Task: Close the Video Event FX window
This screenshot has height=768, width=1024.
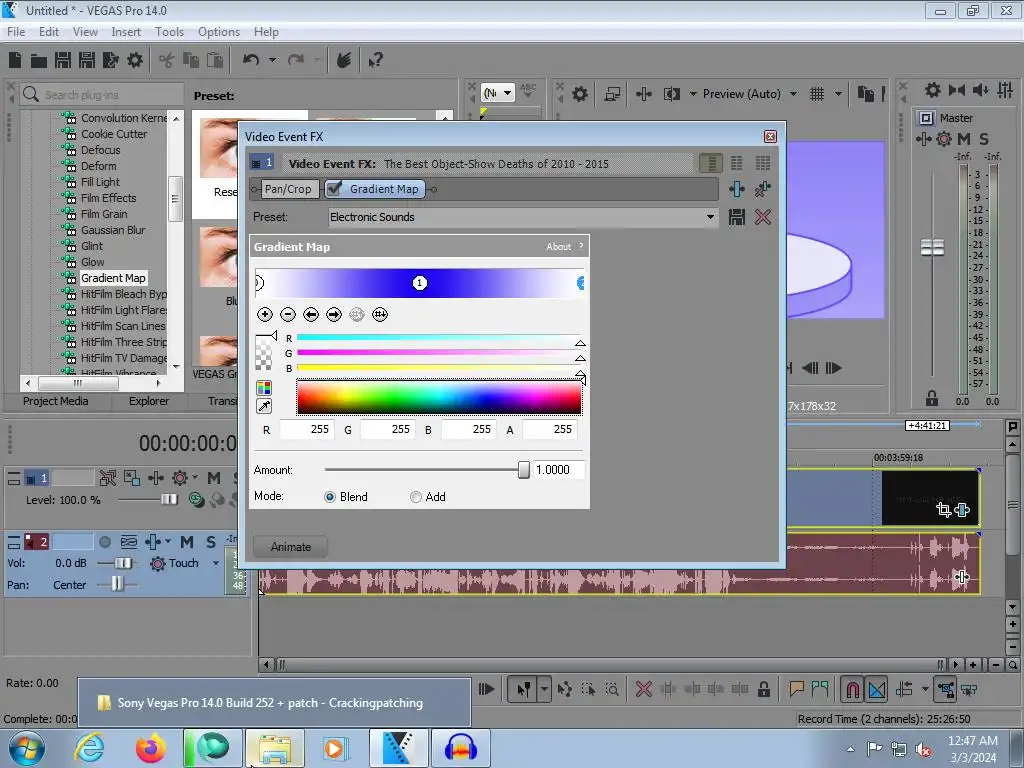Action: (x=771, y=136)
